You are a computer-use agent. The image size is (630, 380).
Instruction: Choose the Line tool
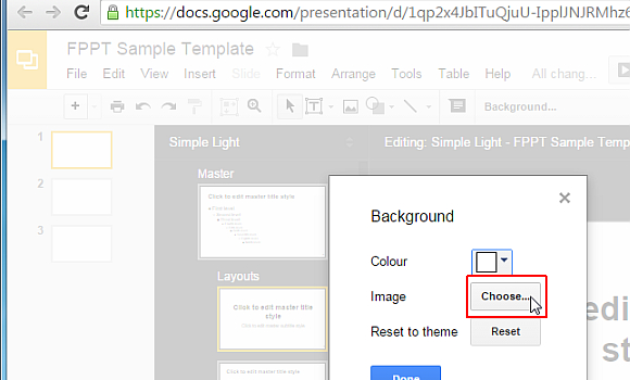[411, 106]
